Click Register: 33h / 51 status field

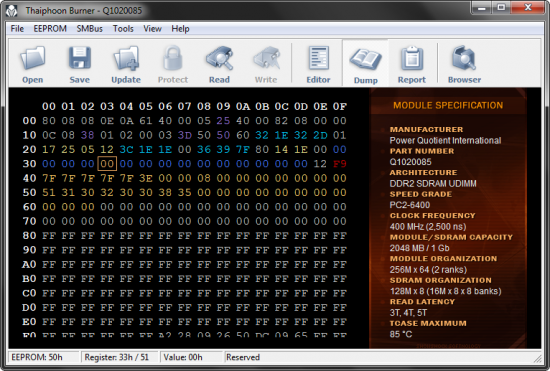click(120, 357)
